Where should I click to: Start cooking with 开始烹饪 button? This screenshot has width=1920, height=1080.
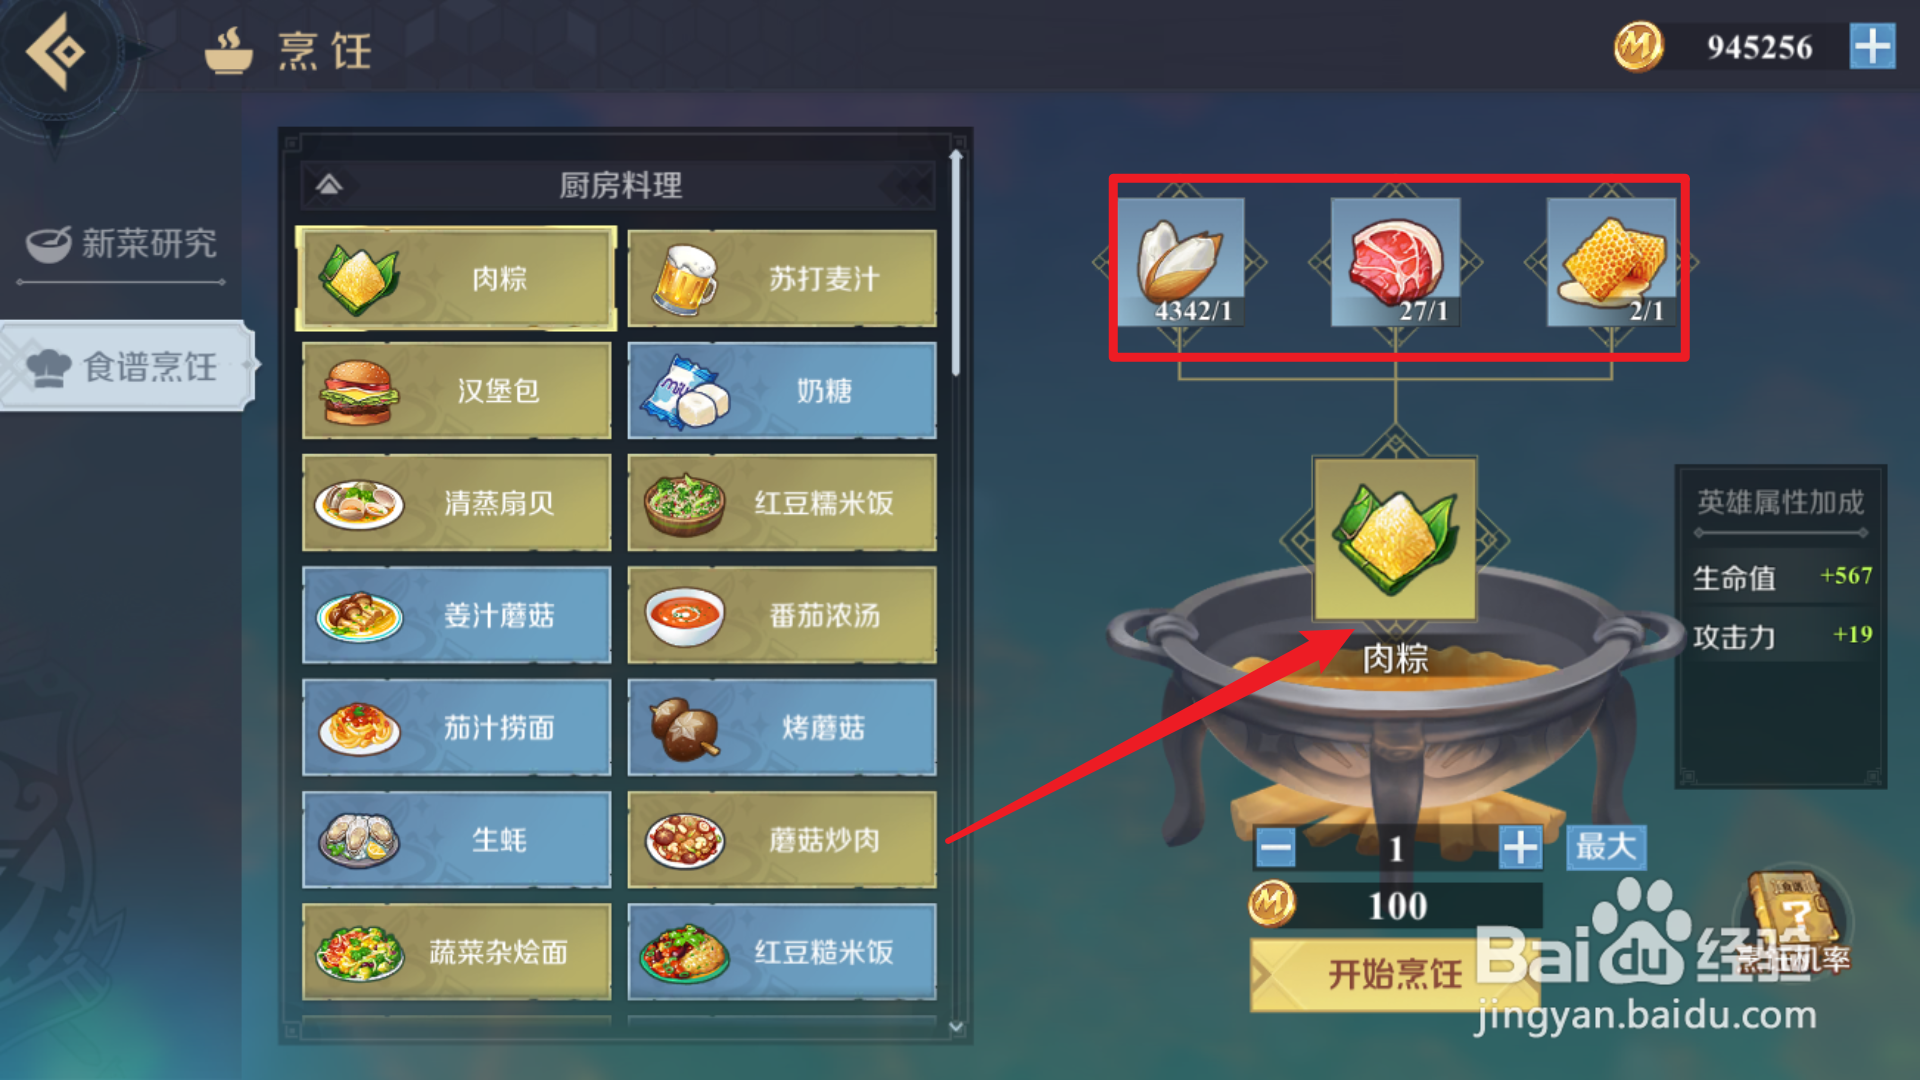pyautogui.click(x=1394, y=973)
